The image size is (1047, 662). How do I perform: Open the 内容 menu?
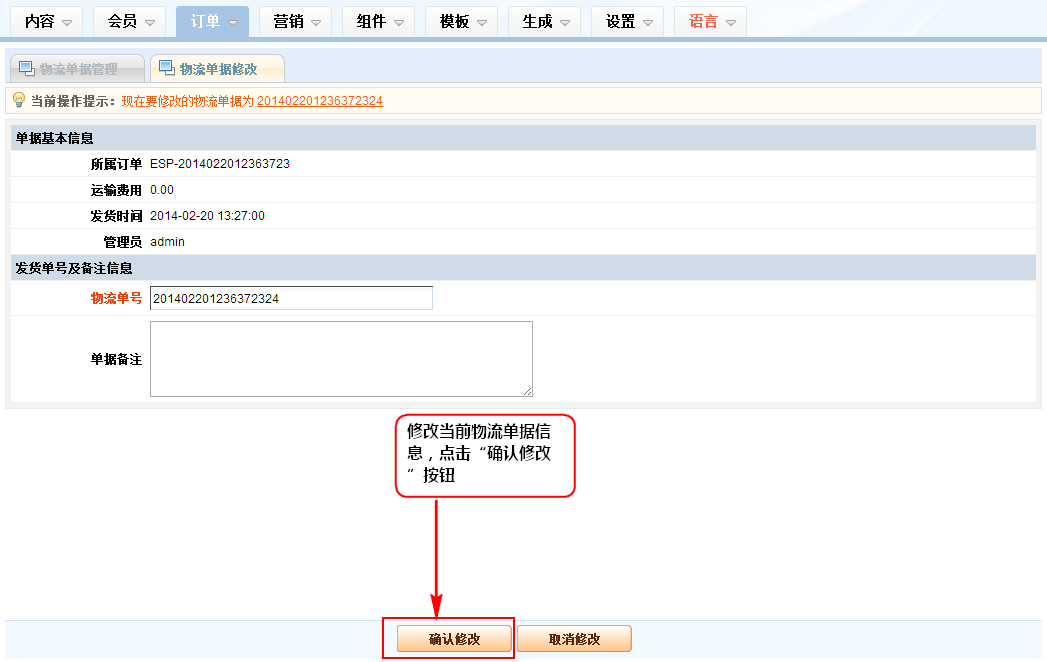point(48,21)
